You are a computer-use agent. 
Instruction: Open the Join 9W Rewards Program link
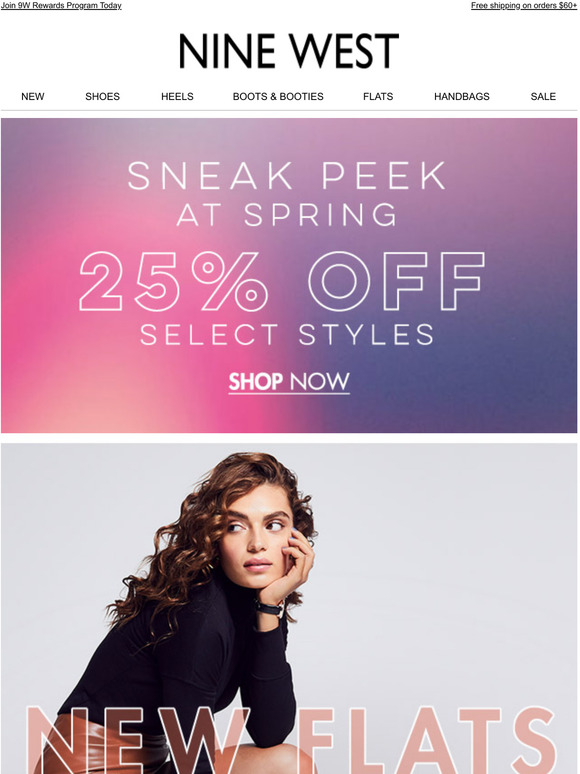click(61, 5)
